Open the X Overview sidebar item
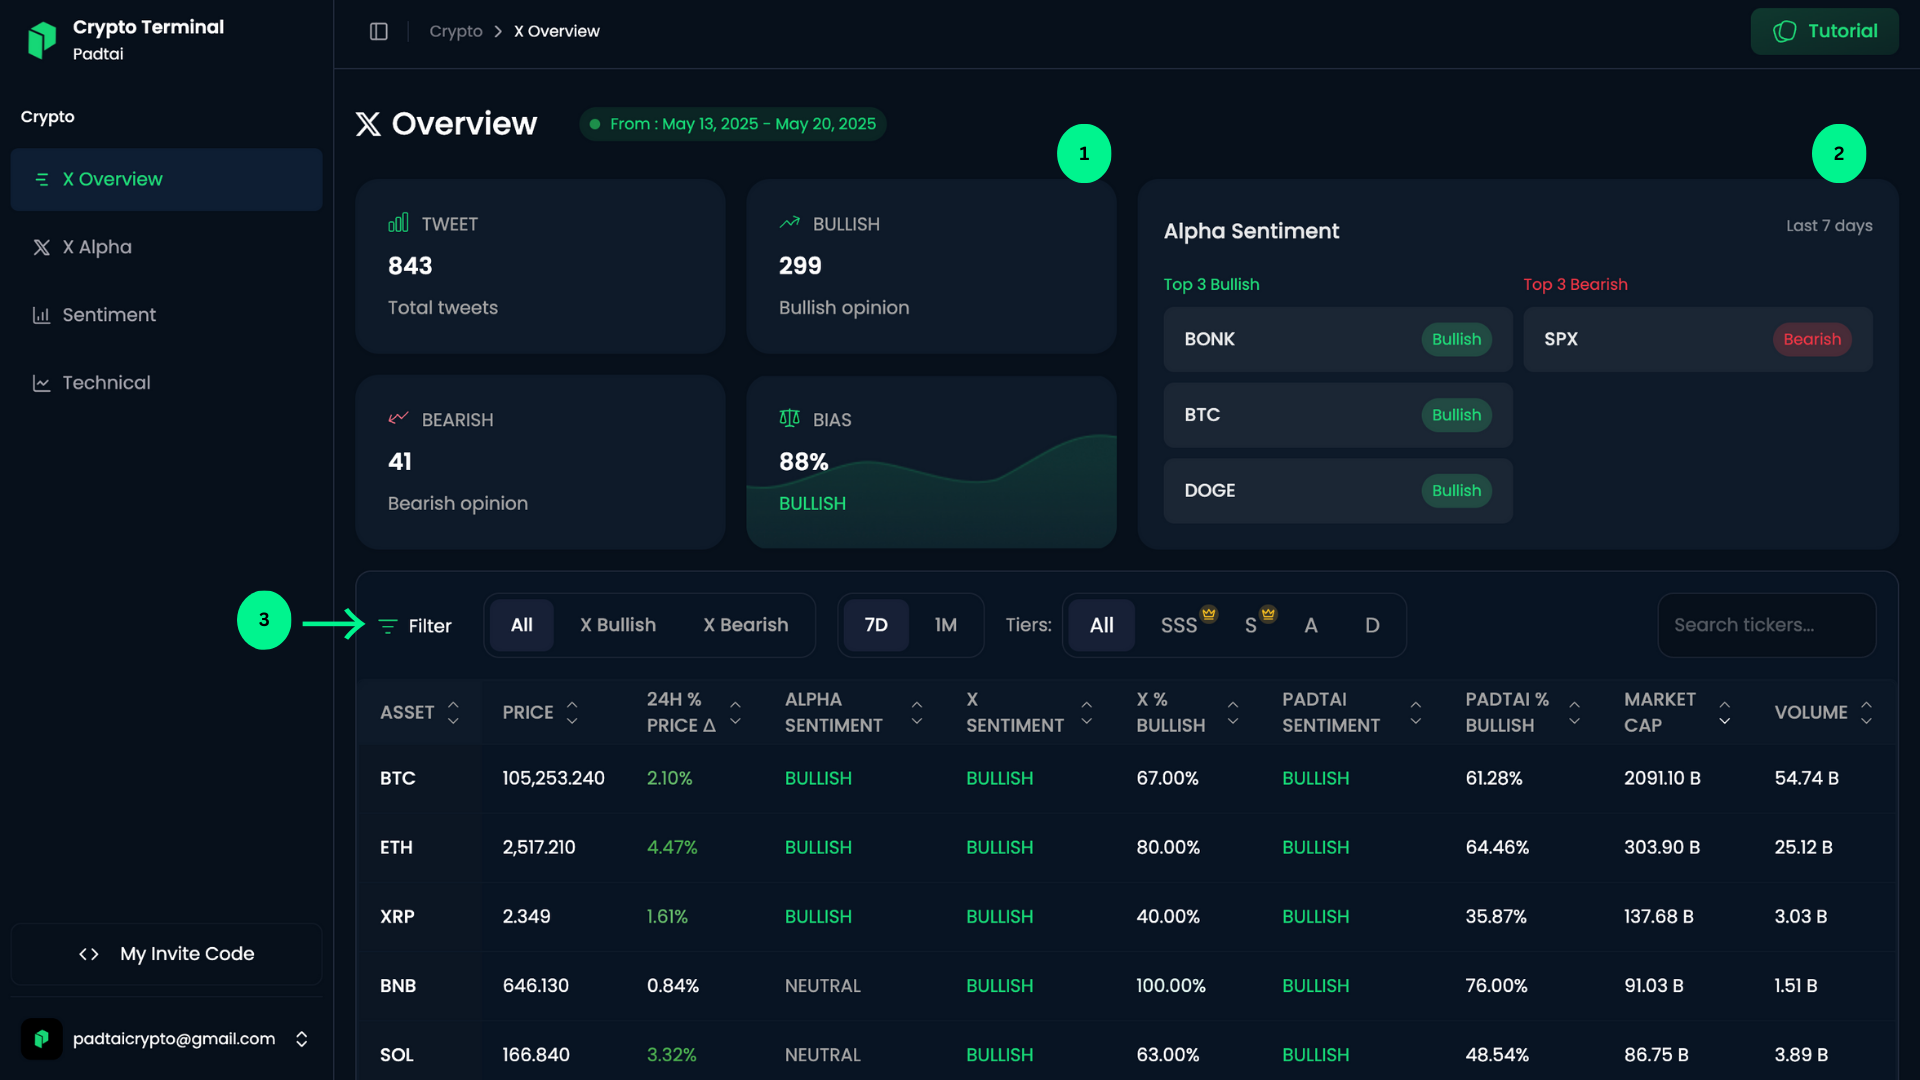The height and width of the screenshot is (1080, 1920). (x=166, y=179)
